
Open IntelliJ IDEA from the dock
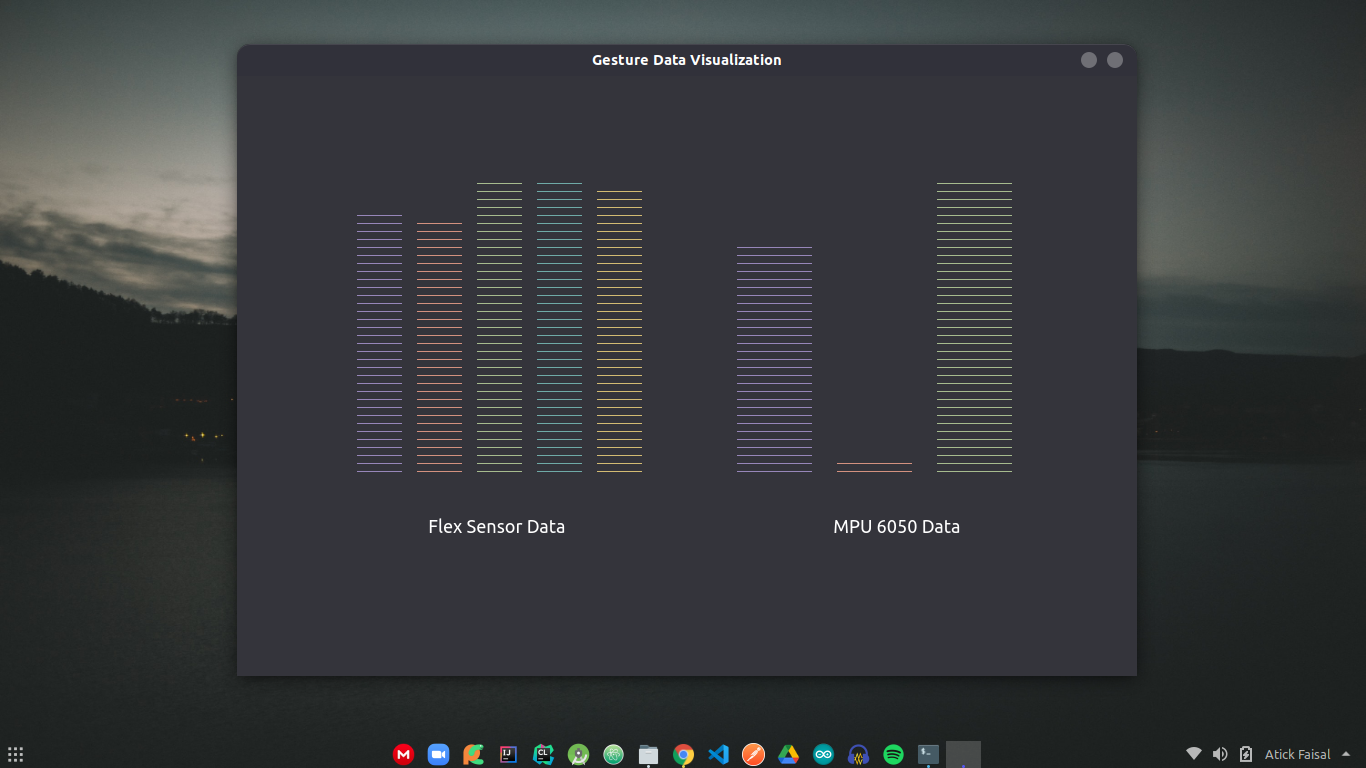click(x=508, y=755)
